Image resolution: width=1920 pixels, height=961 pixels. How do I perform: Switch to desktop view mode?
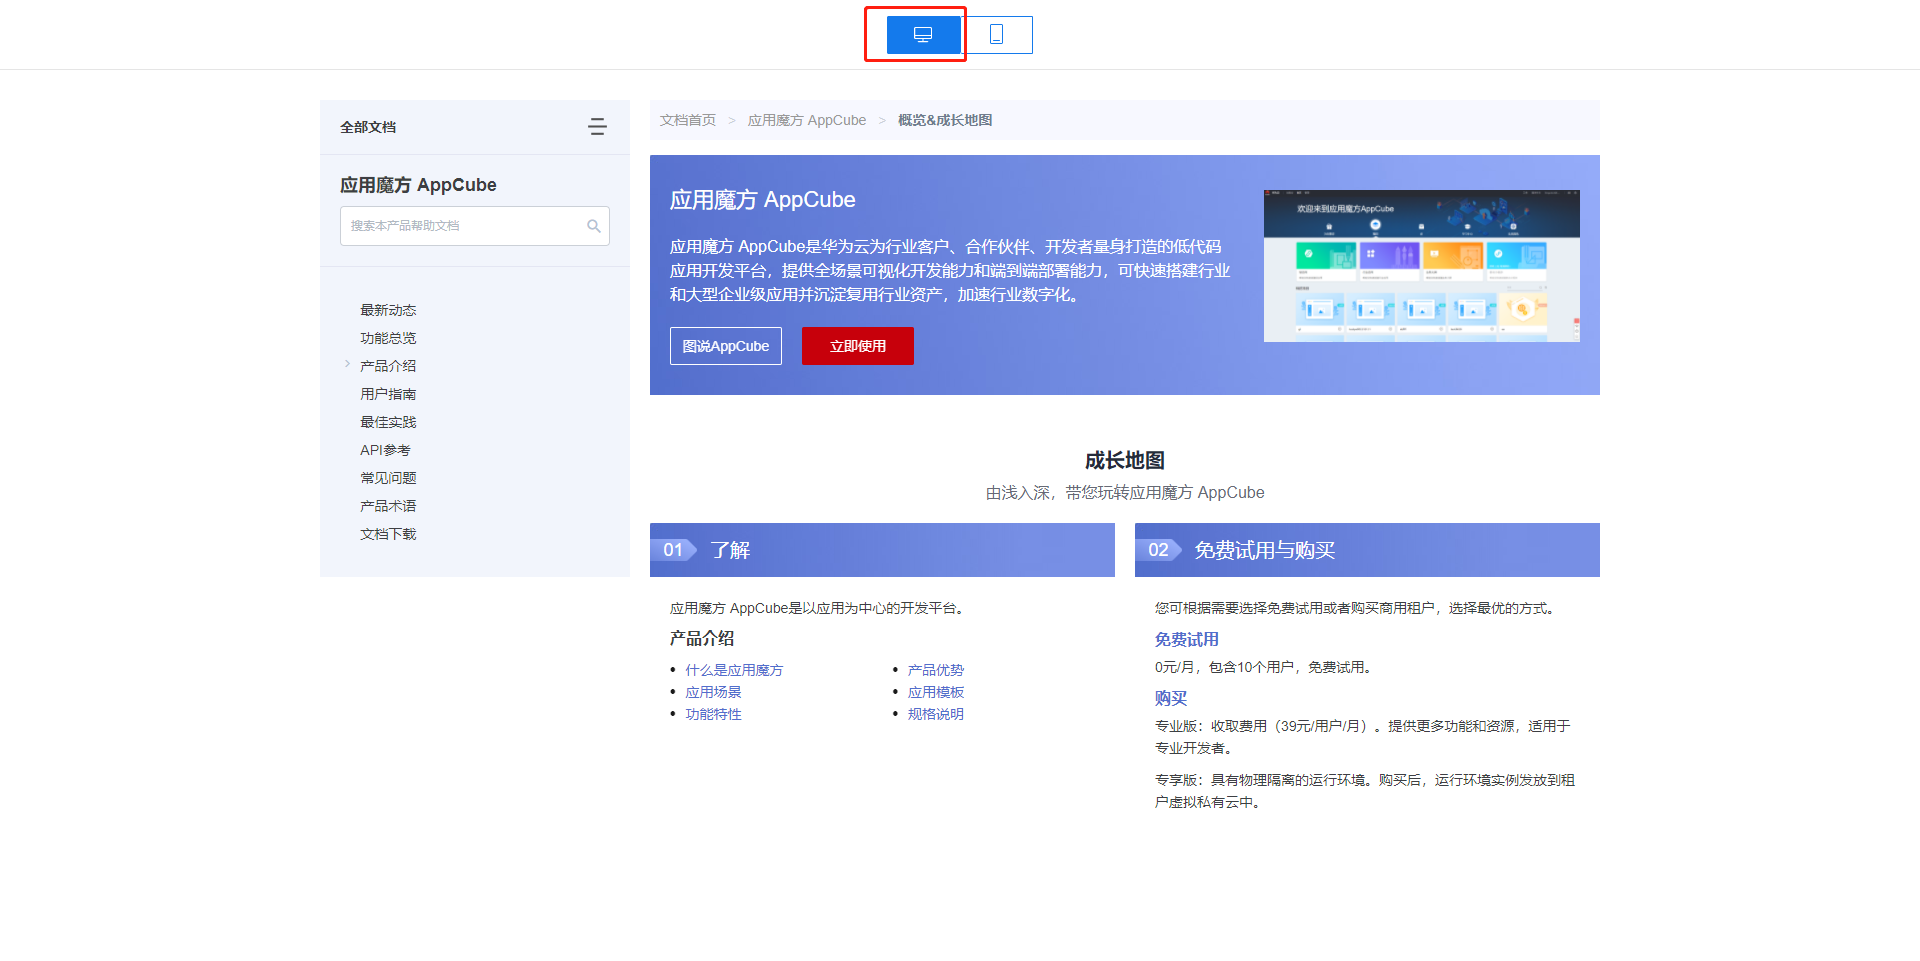click(923, 35)
